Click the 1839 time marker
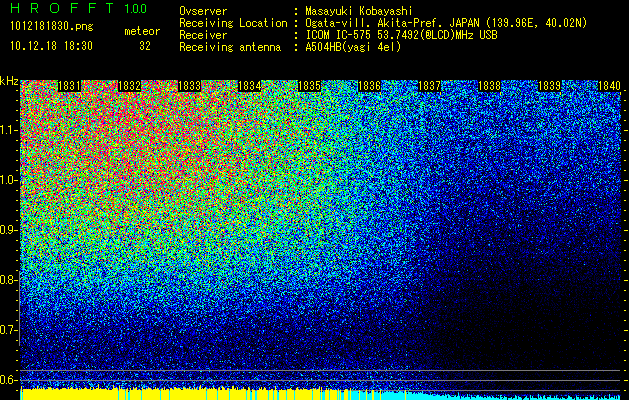Screen dimensions: 629x400 tap(549, 86)
